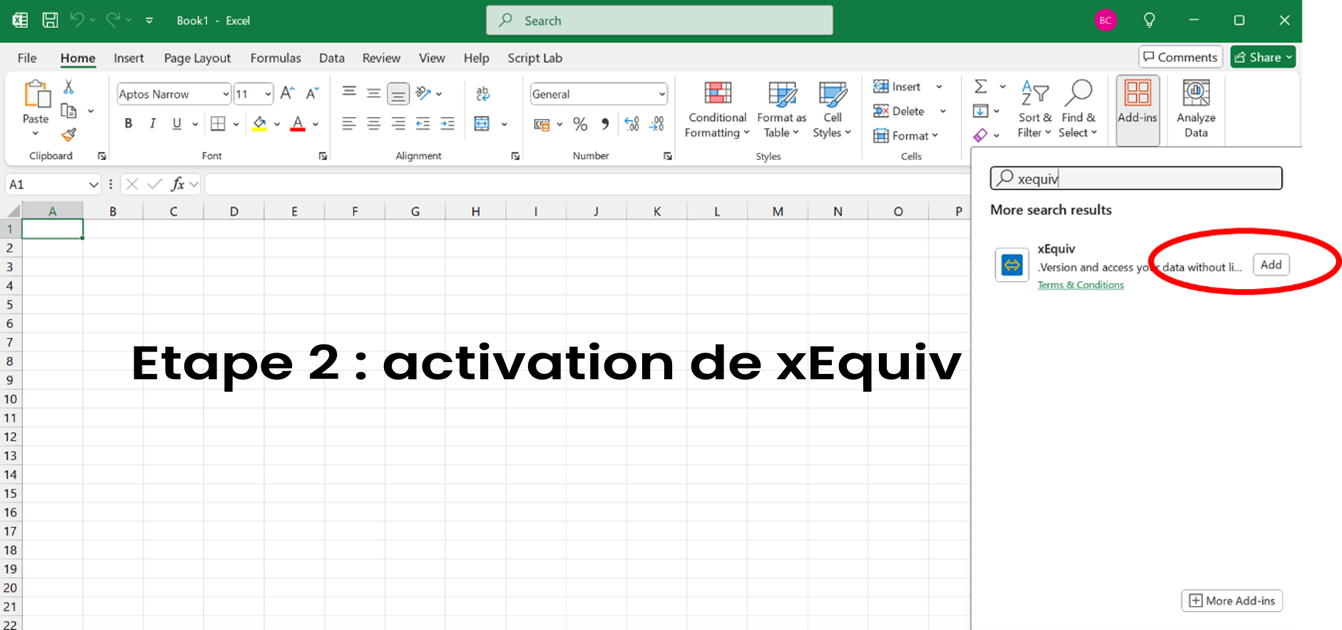The image size is (1342, 630).
Task: Open the Find & Select magnifier tool
Action: click(1078, 95)
